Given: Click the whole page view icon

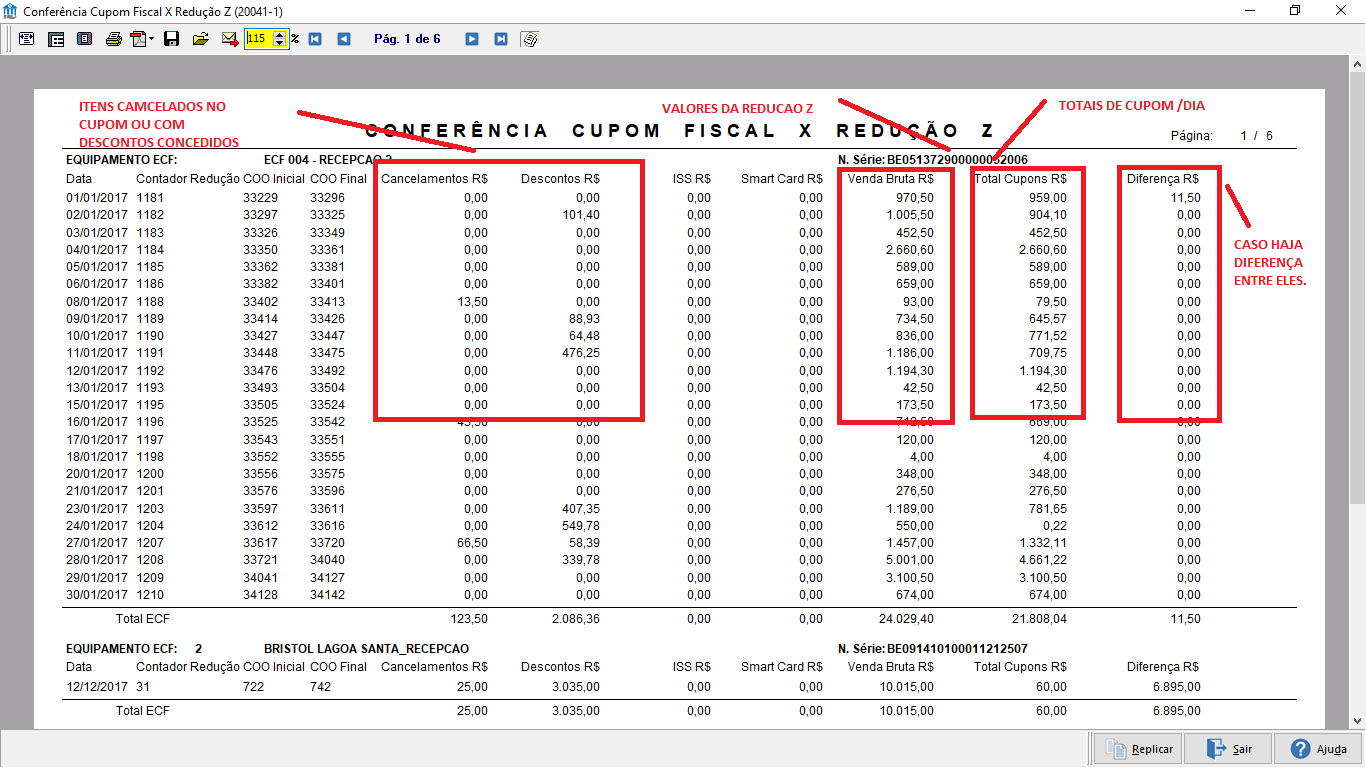Looking at the screenshot, I should point(84,39).
